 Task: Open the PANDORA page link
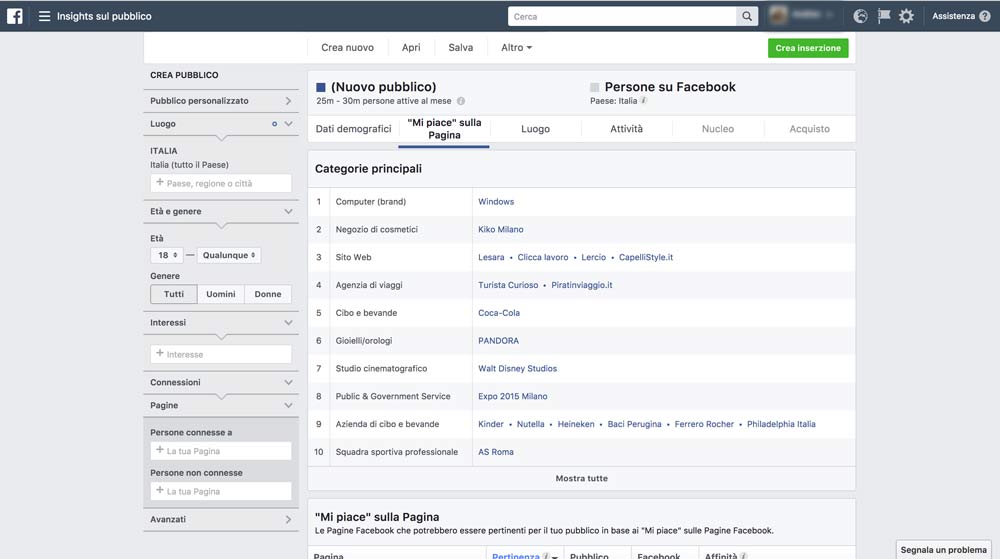498,340
